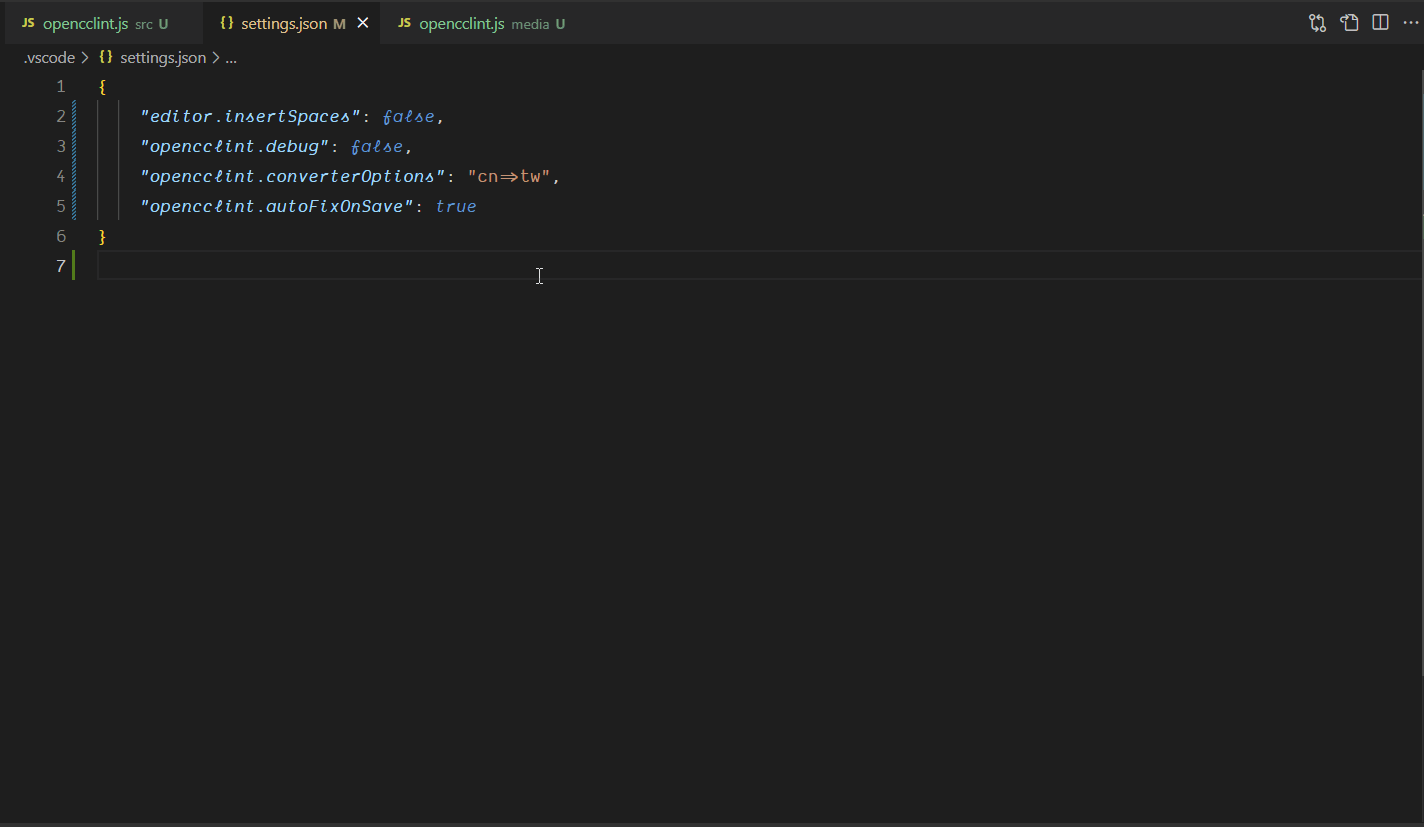Screen dimensions: 1424x827
Task: Click the Open Changes icon in the editor toolbar
Action: click(1317, 22)
